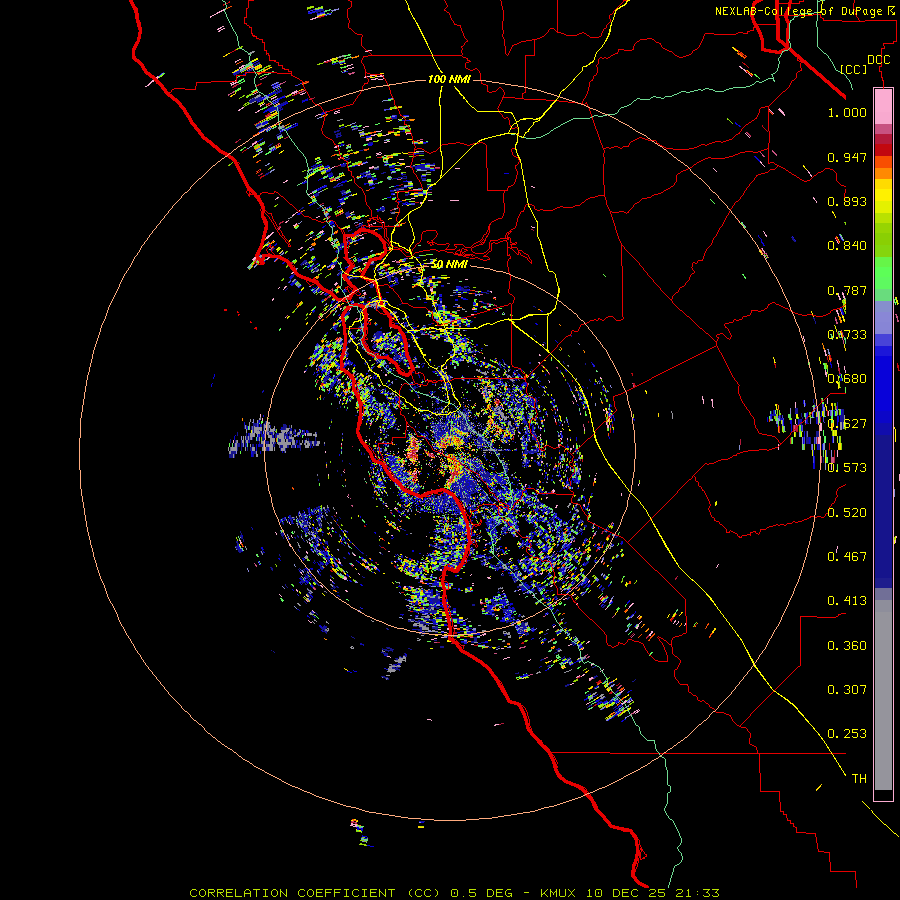Click the "0.467" color scale value
Viewport: 900px width, 900px height.
pos(847,556)
